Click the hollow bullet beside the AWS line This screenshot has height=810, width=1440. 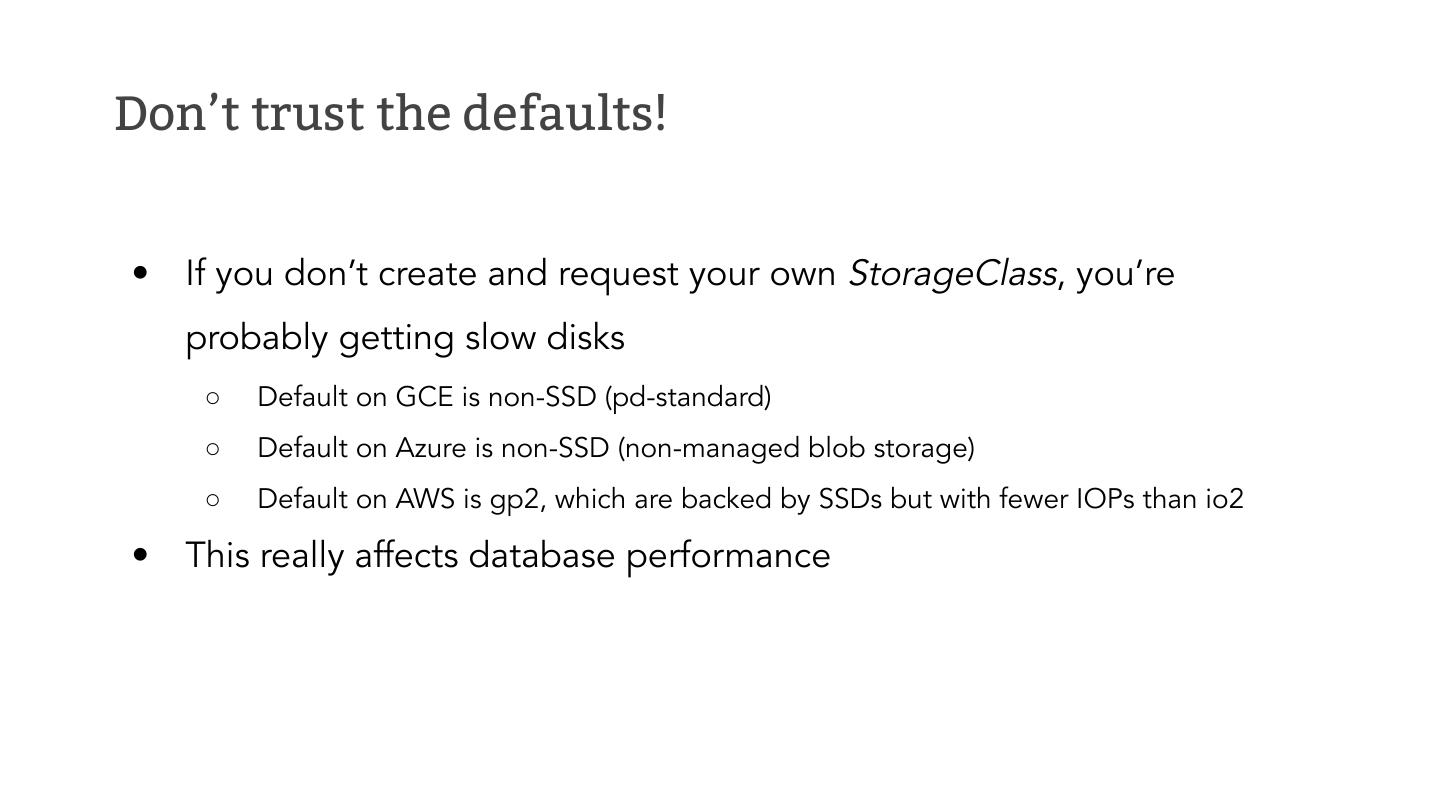pyautogui.click(x=212, y=500)
